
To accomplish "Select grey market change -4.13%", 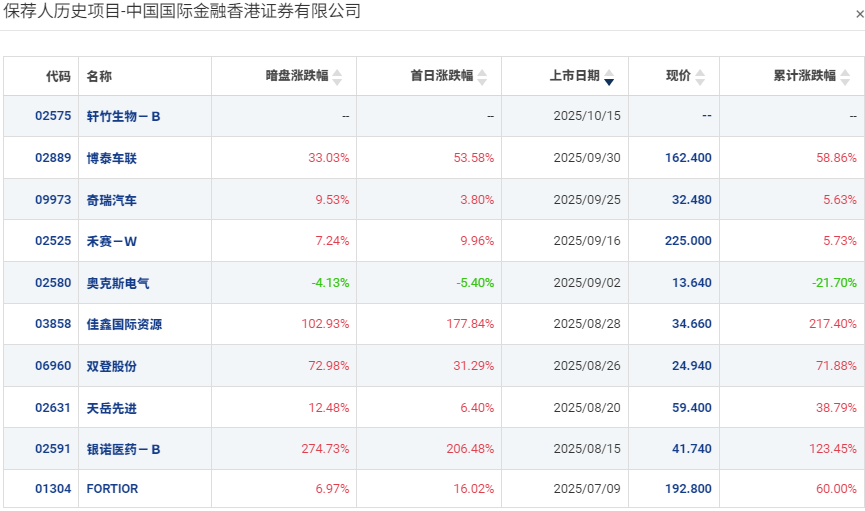I will coord(330,283).
